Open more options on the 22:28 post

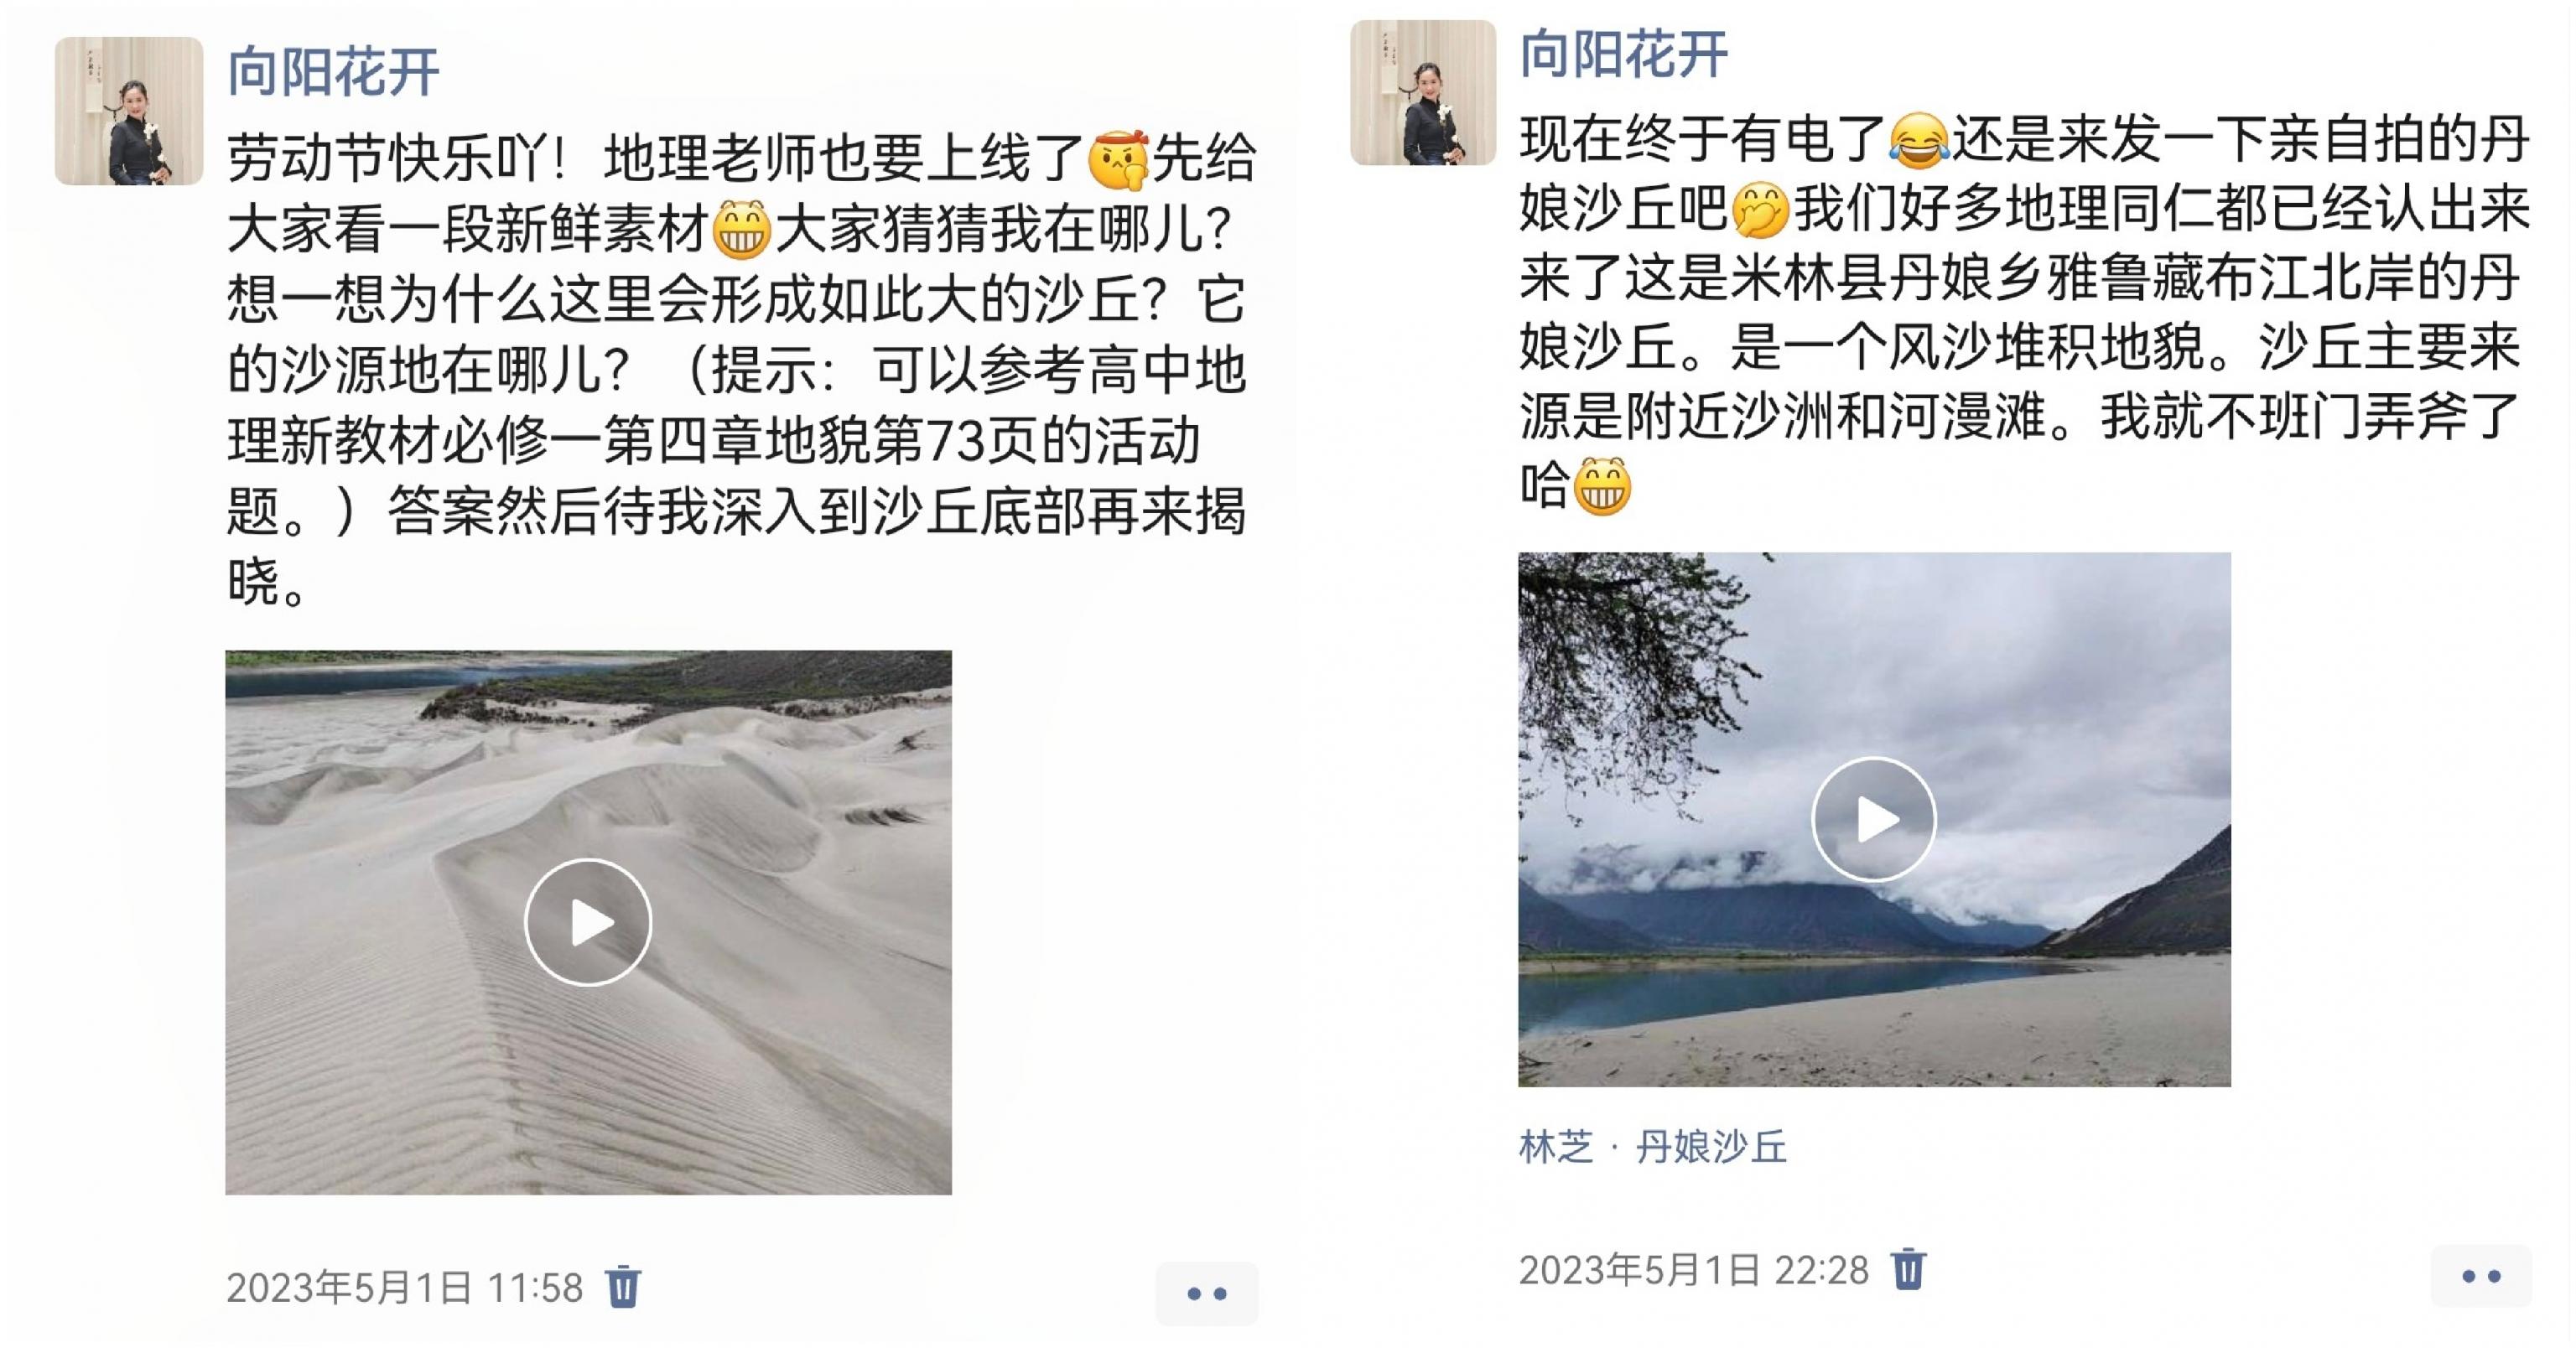2481,1276
